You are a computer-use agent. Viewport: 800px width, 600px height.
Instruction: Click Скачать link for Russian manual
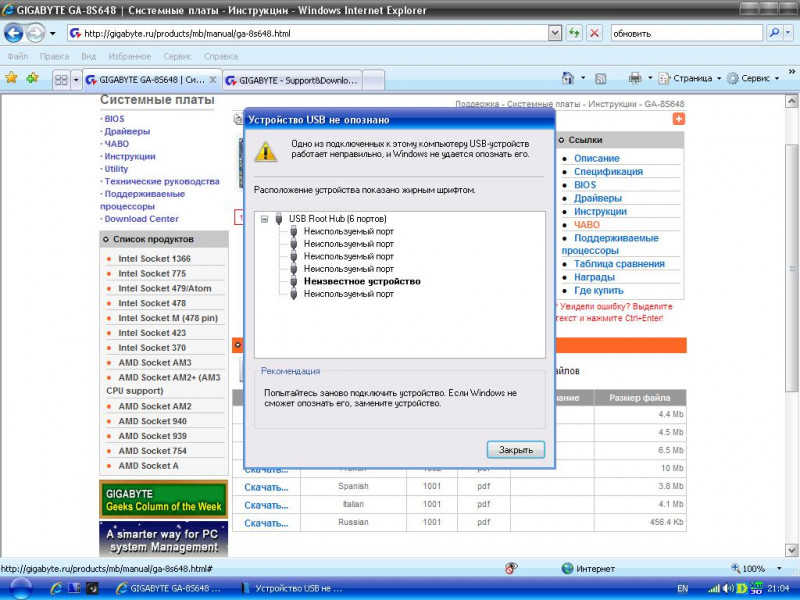click(x=266, y=523)
